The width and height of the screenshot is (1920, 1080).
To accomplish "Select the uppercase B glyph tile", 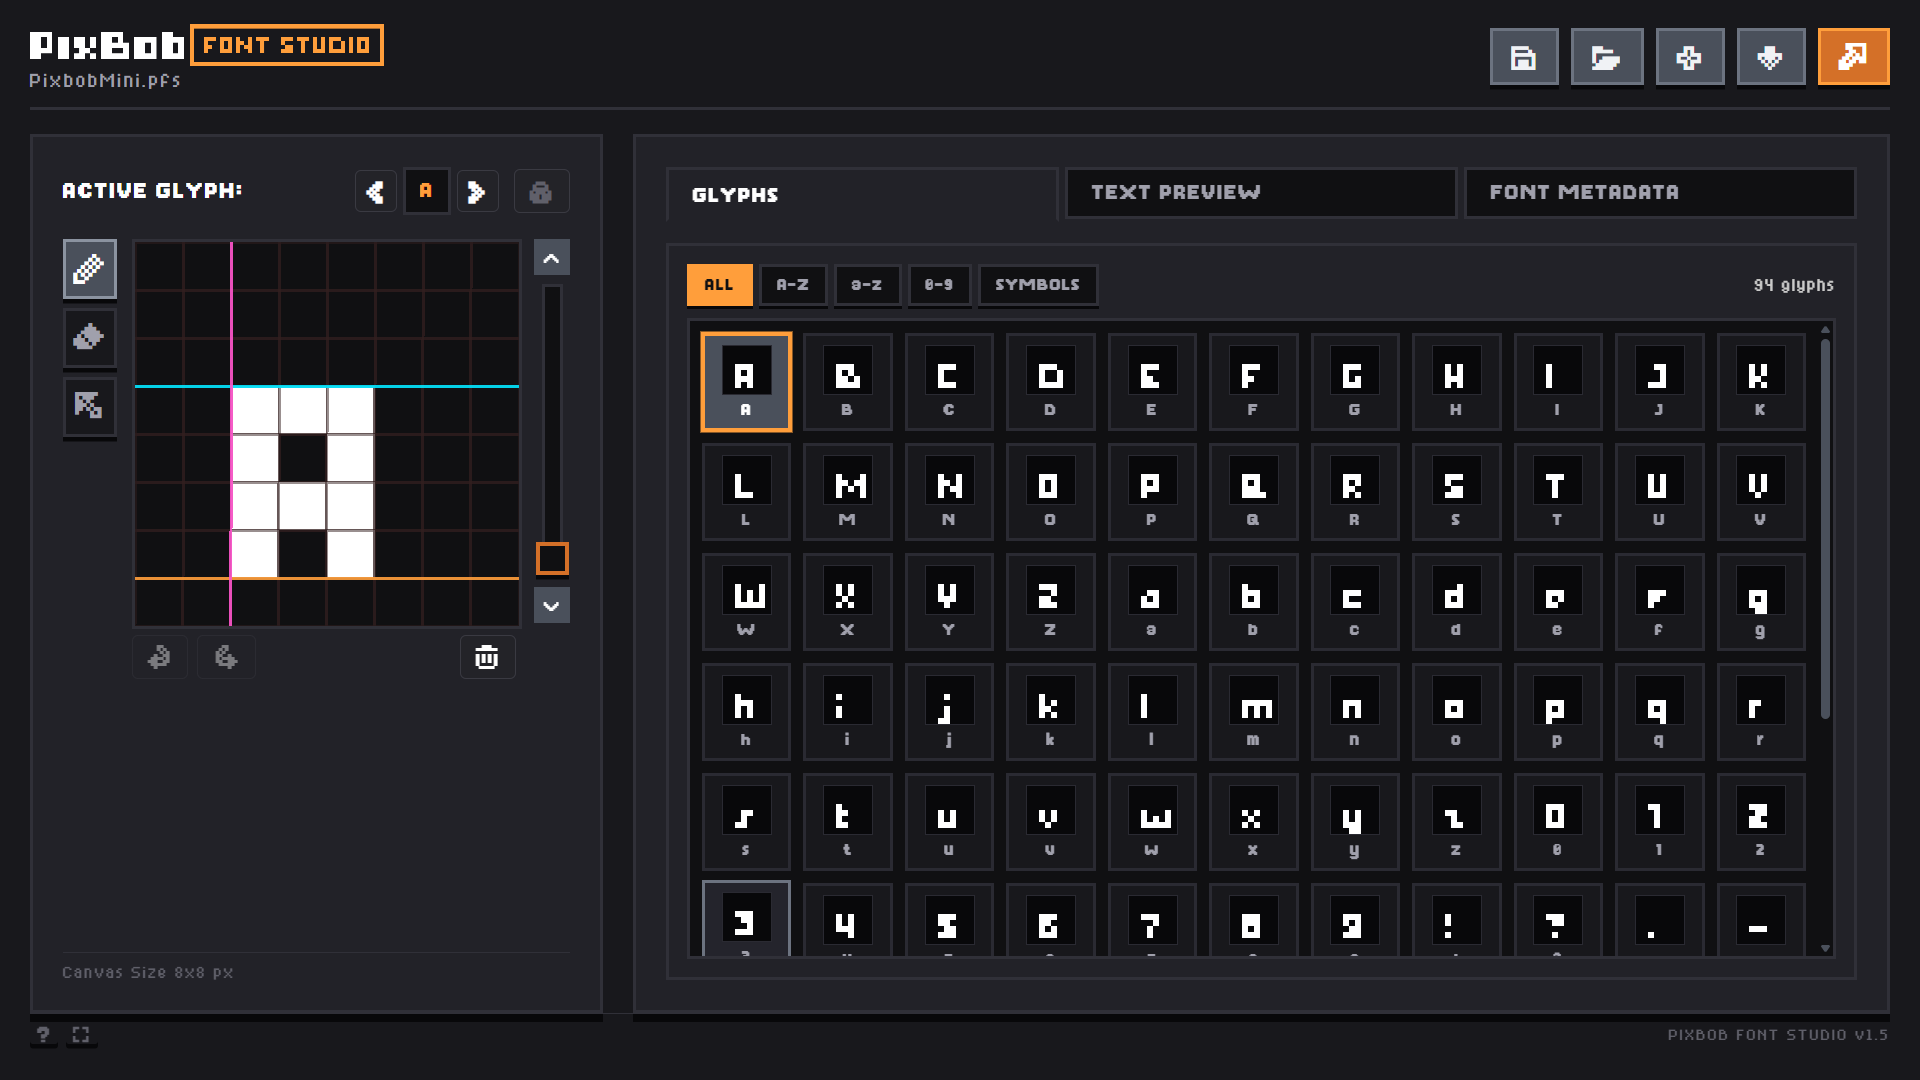I will 847,382.
